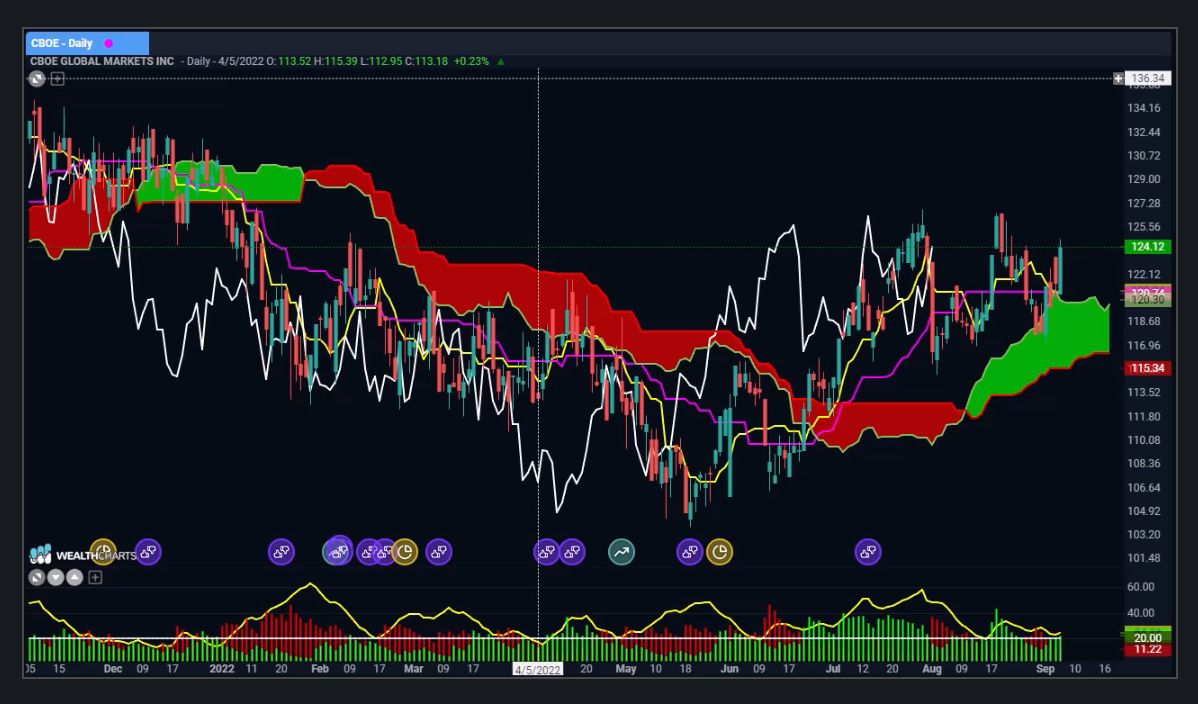Screen dimensions: 1198x704
Task: Click the red 11.22 indicator value label
Action: tap(1148, 649)
